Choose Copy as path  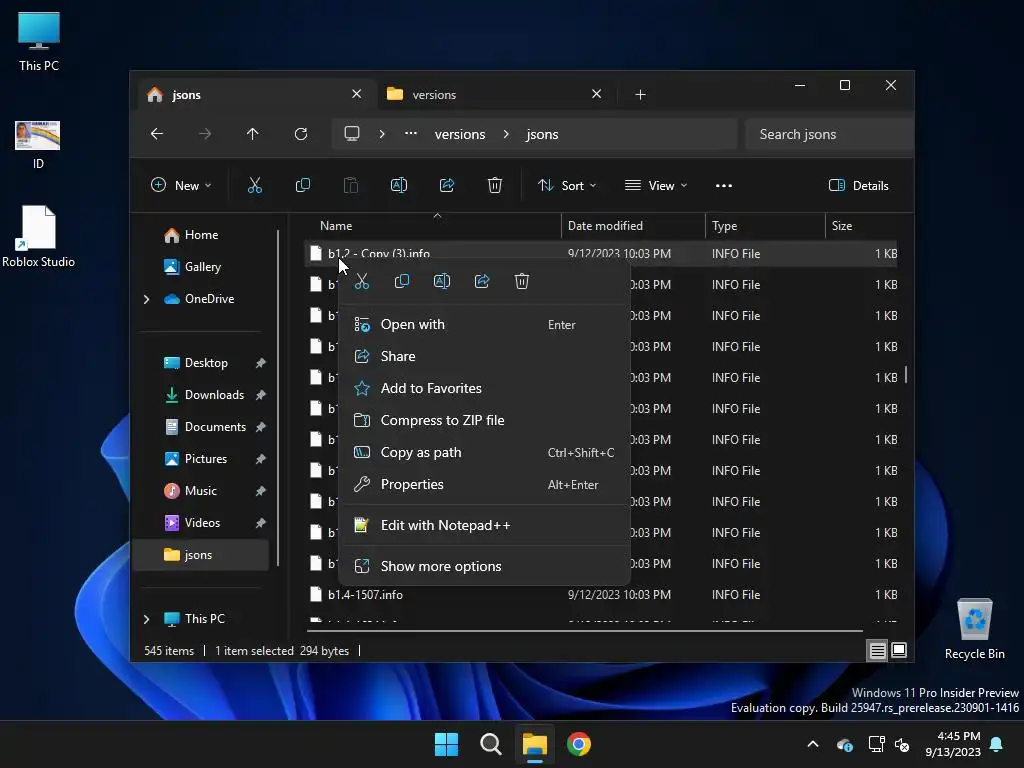(485, 453)
